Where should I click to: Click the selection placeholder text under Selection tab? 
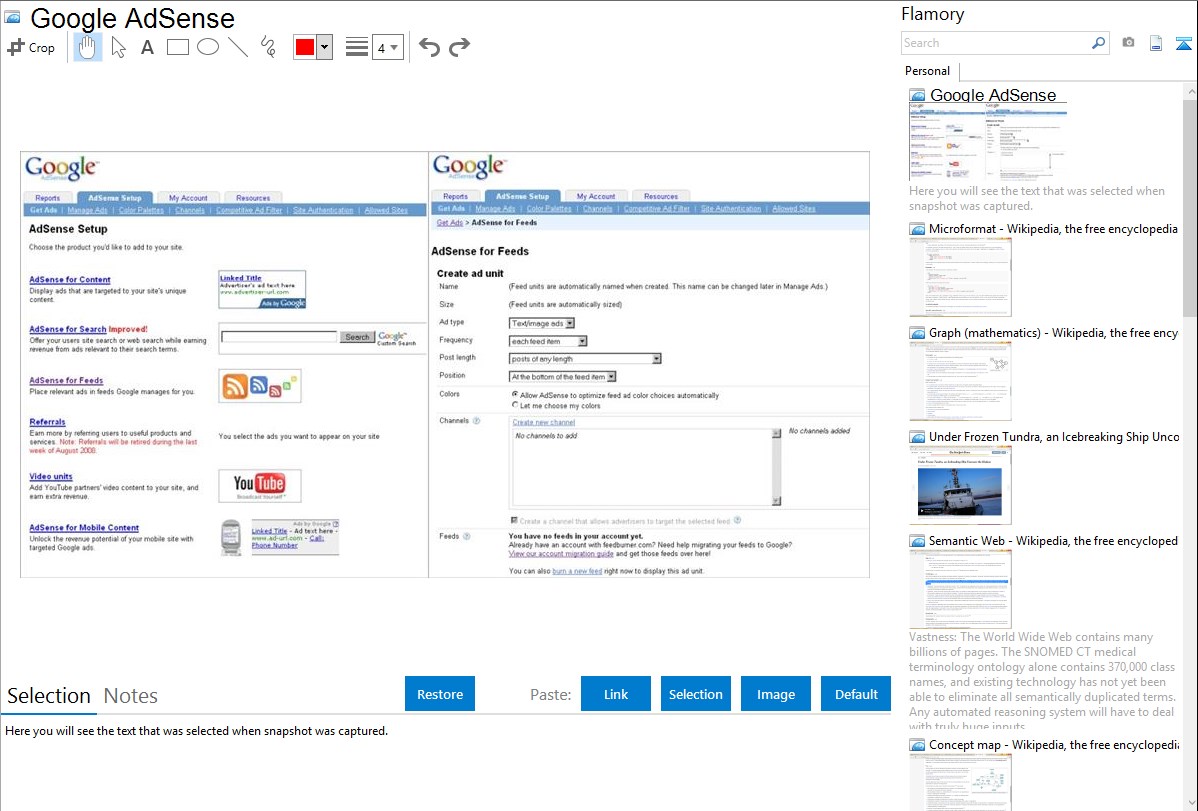[x=196, y=731]
